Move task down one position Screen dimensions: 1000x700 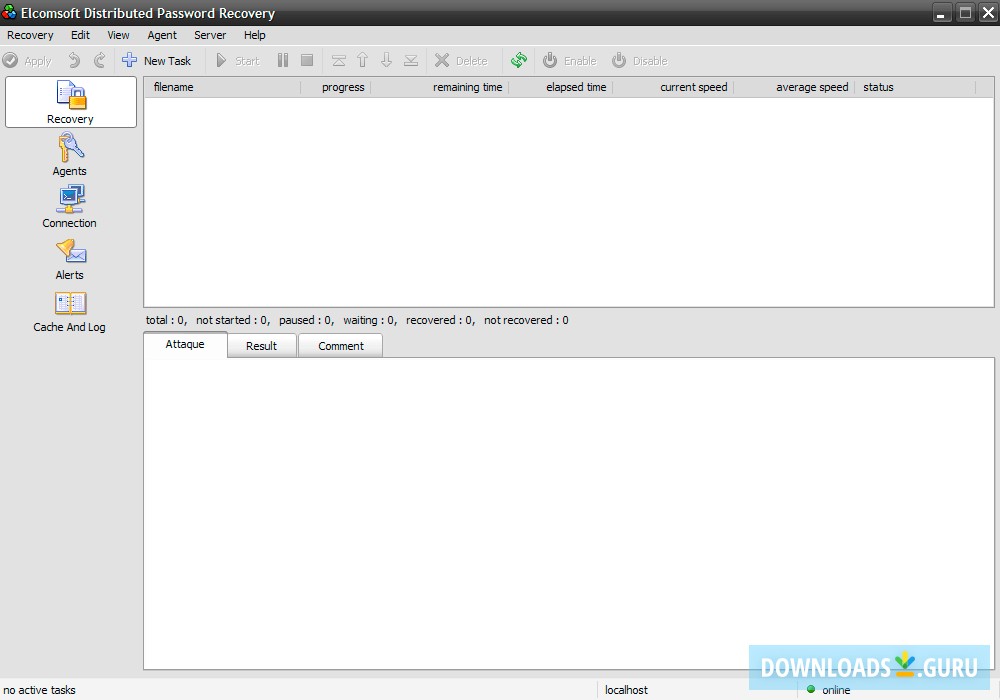click(x=386, y=61)
